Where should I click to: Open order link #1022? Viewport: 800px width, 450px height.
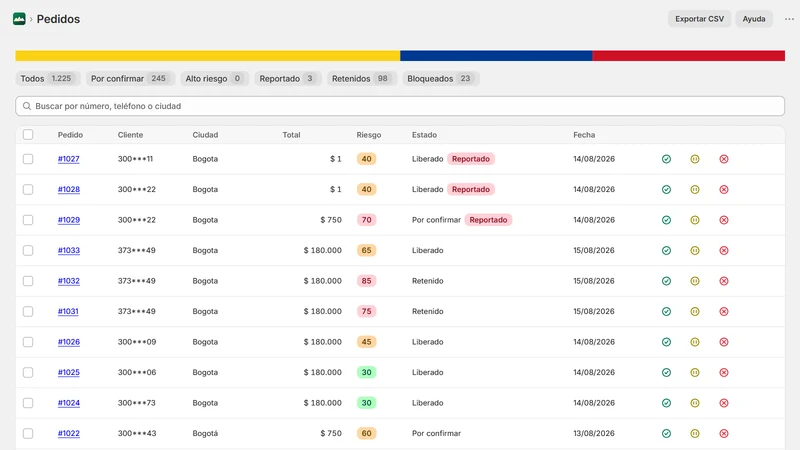tap(68, 433)
